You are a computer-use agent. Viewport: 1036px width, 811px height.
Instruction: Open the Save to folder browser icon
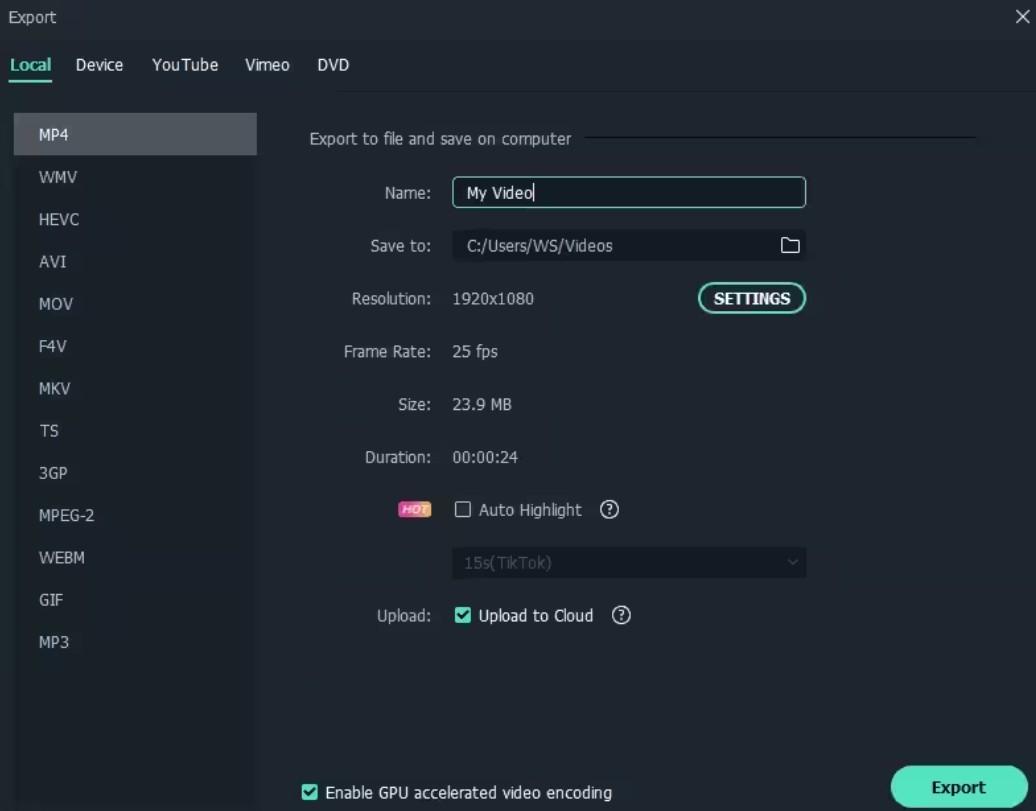click(790, 245)
